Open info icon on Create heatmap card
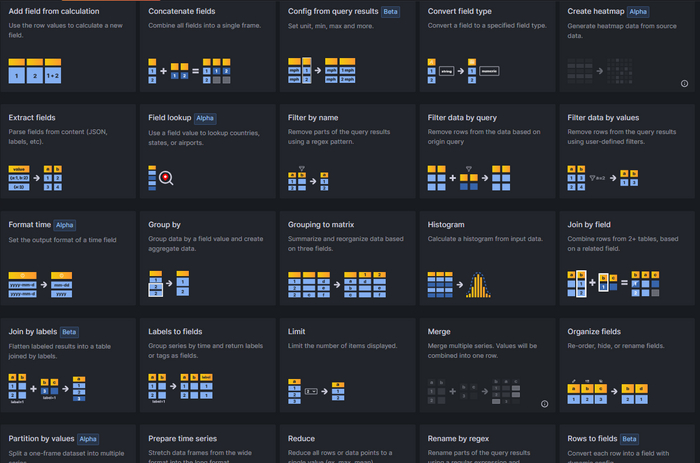700x463 pixels. click(x=684, y=83)
